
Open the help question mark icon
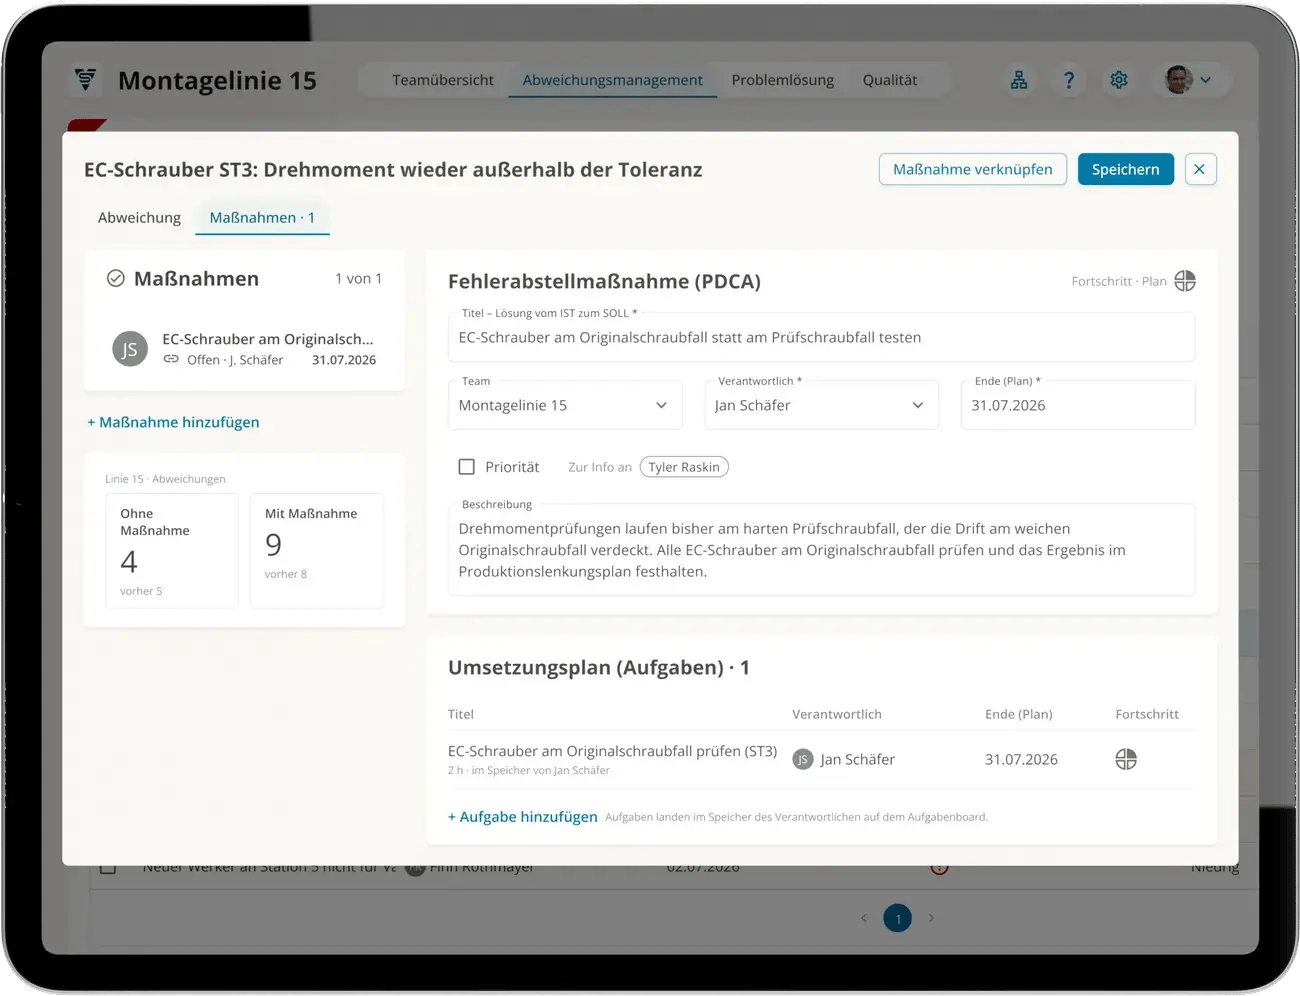coord(1069,80)
